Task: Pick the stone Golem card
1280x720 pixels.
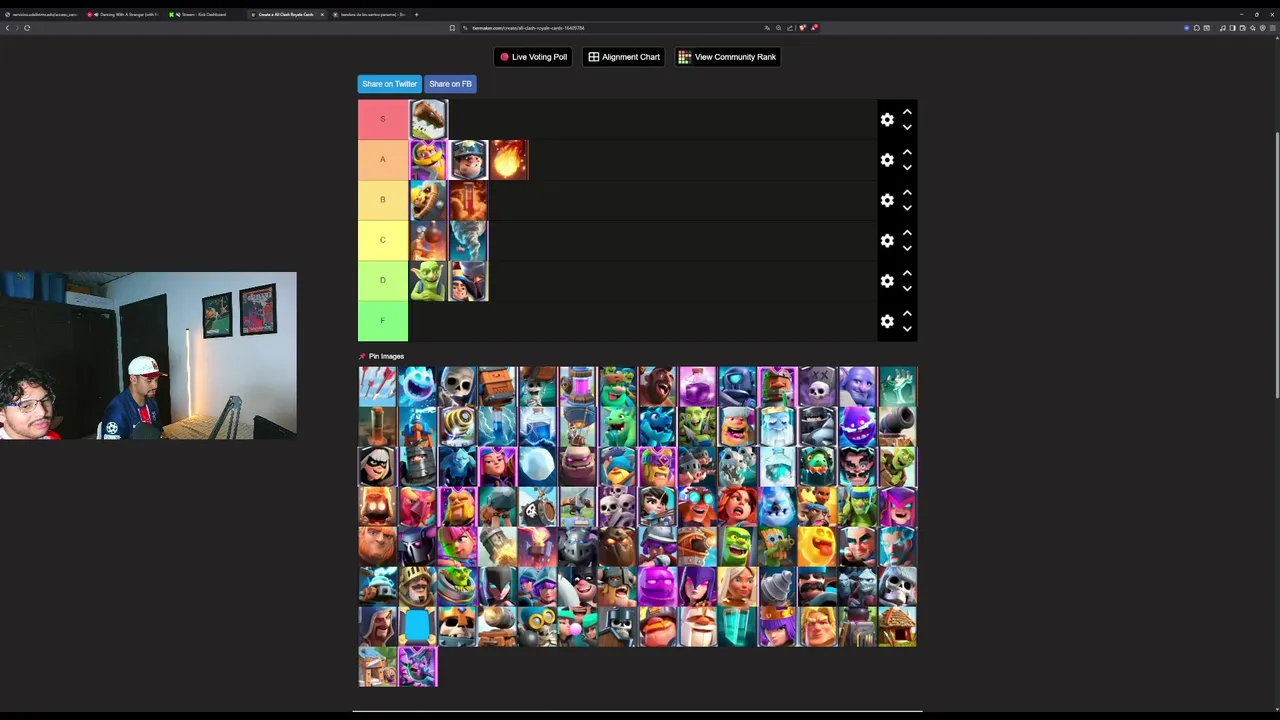Action: [x=578, y=466]
